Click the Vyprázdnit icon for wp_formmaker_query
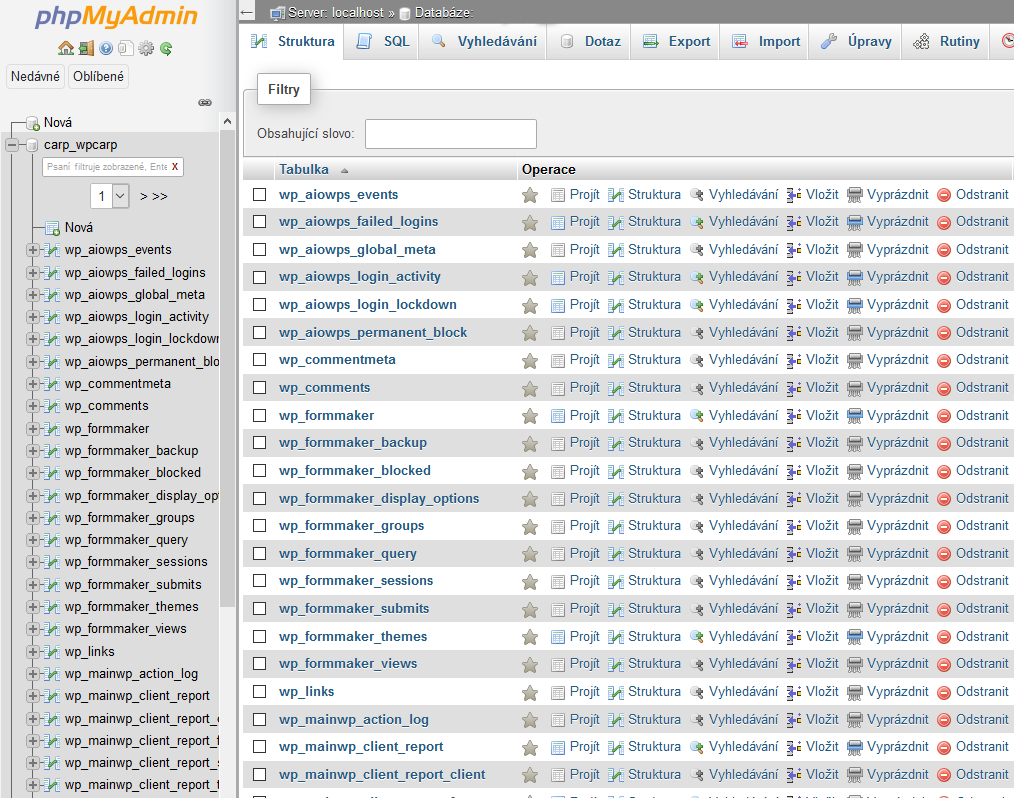 point(854,554)
